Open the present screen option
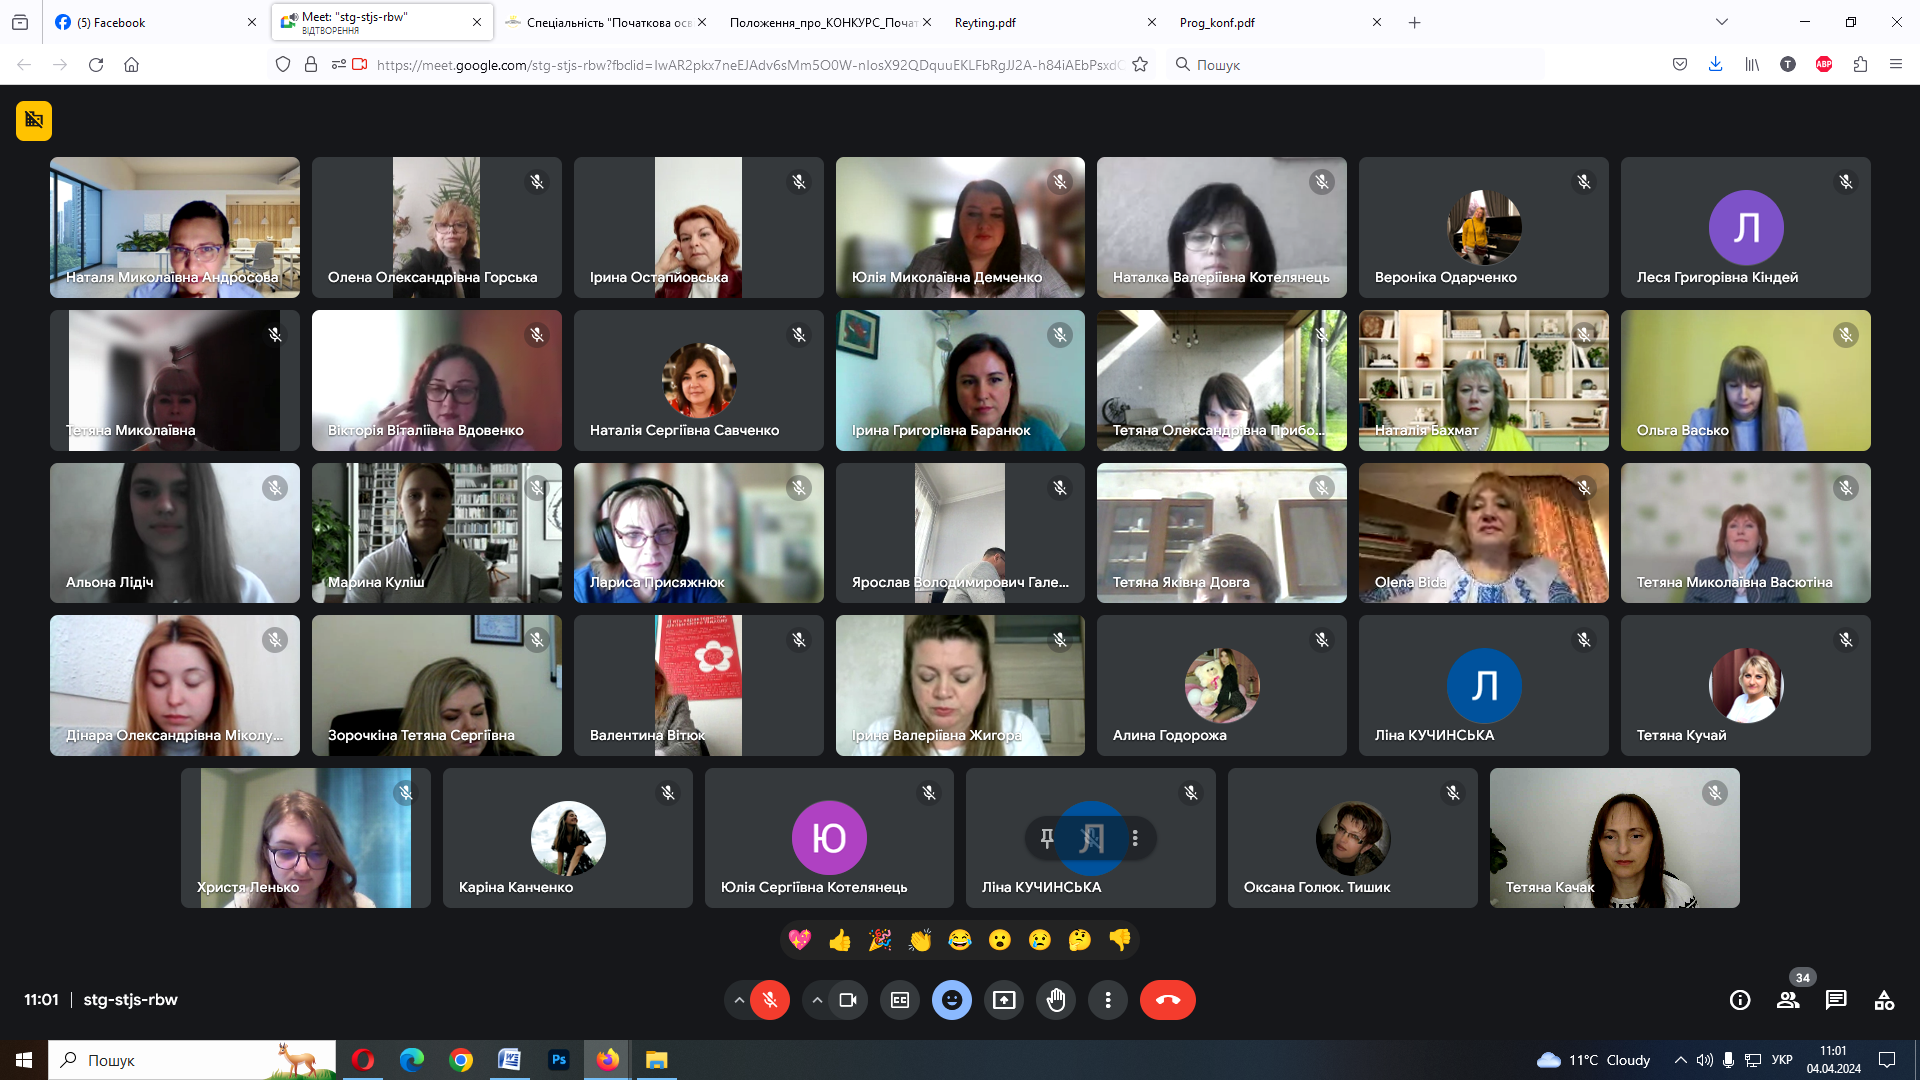This screenshot has height=1080, width=1920. point(1004,1000)
